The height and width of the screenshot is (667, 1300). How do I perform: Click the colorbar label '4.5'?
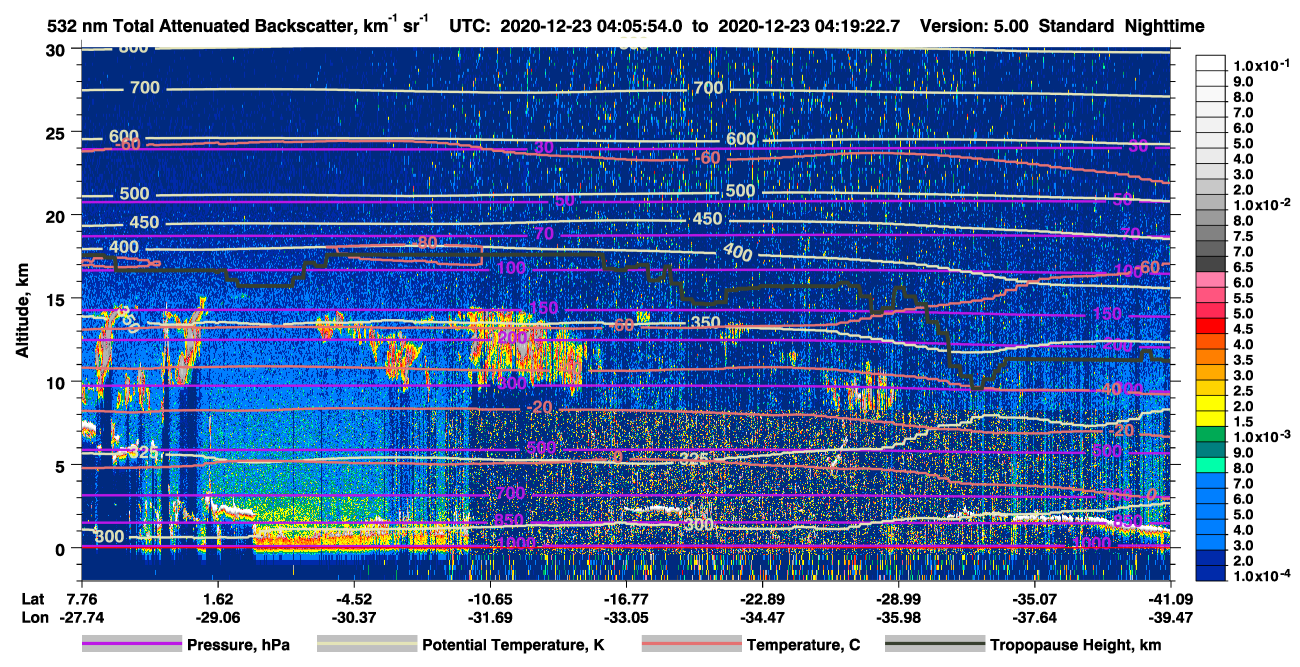(1244, 329)
